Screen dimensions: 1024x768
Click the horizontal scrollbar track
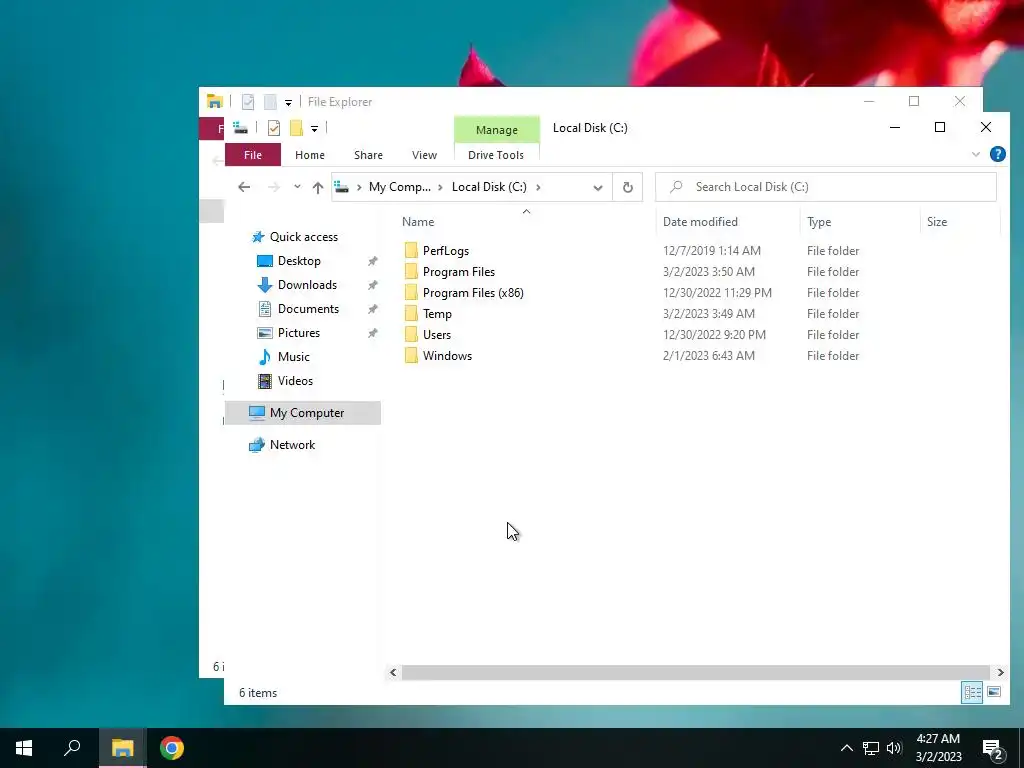(x=696, y=672)
